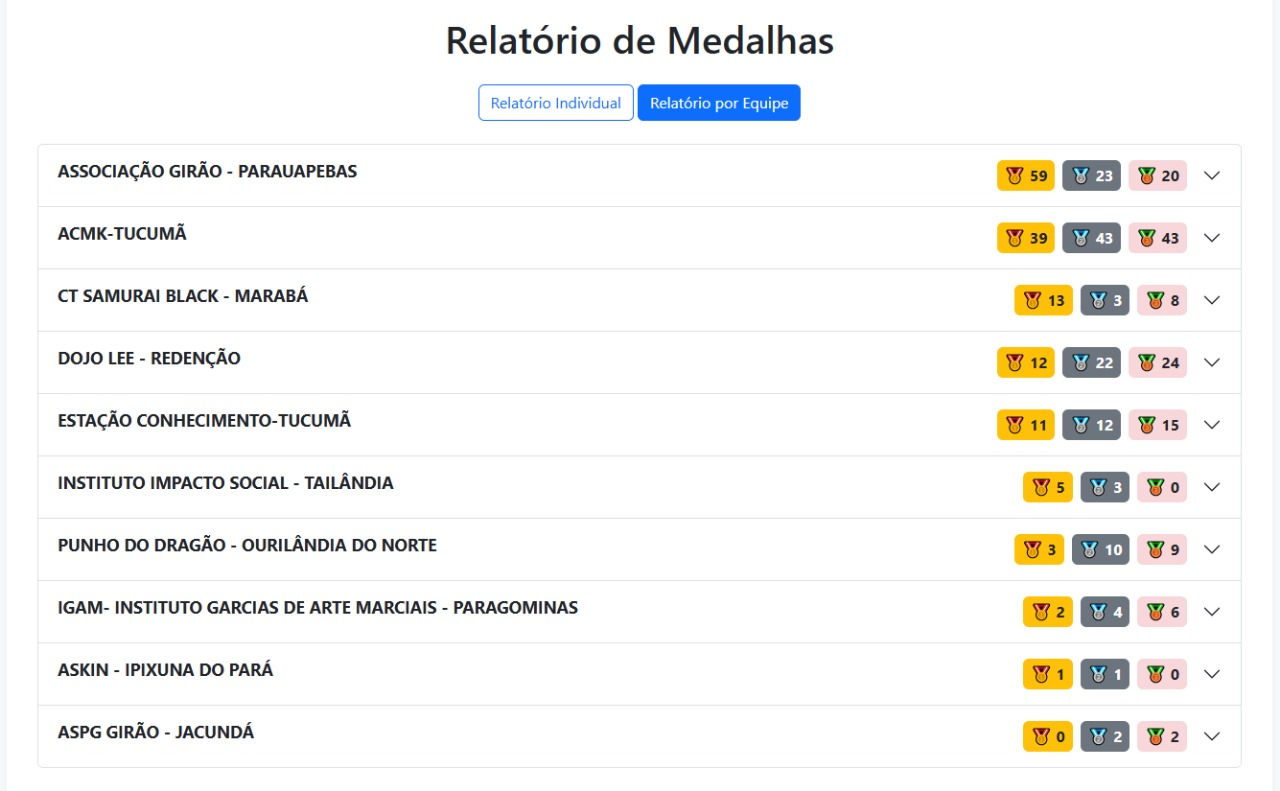This screenshot has width=1280, height=791.
Task: Expand ACMK-Tucumã team details chevron
Action: coord(1212,238)
